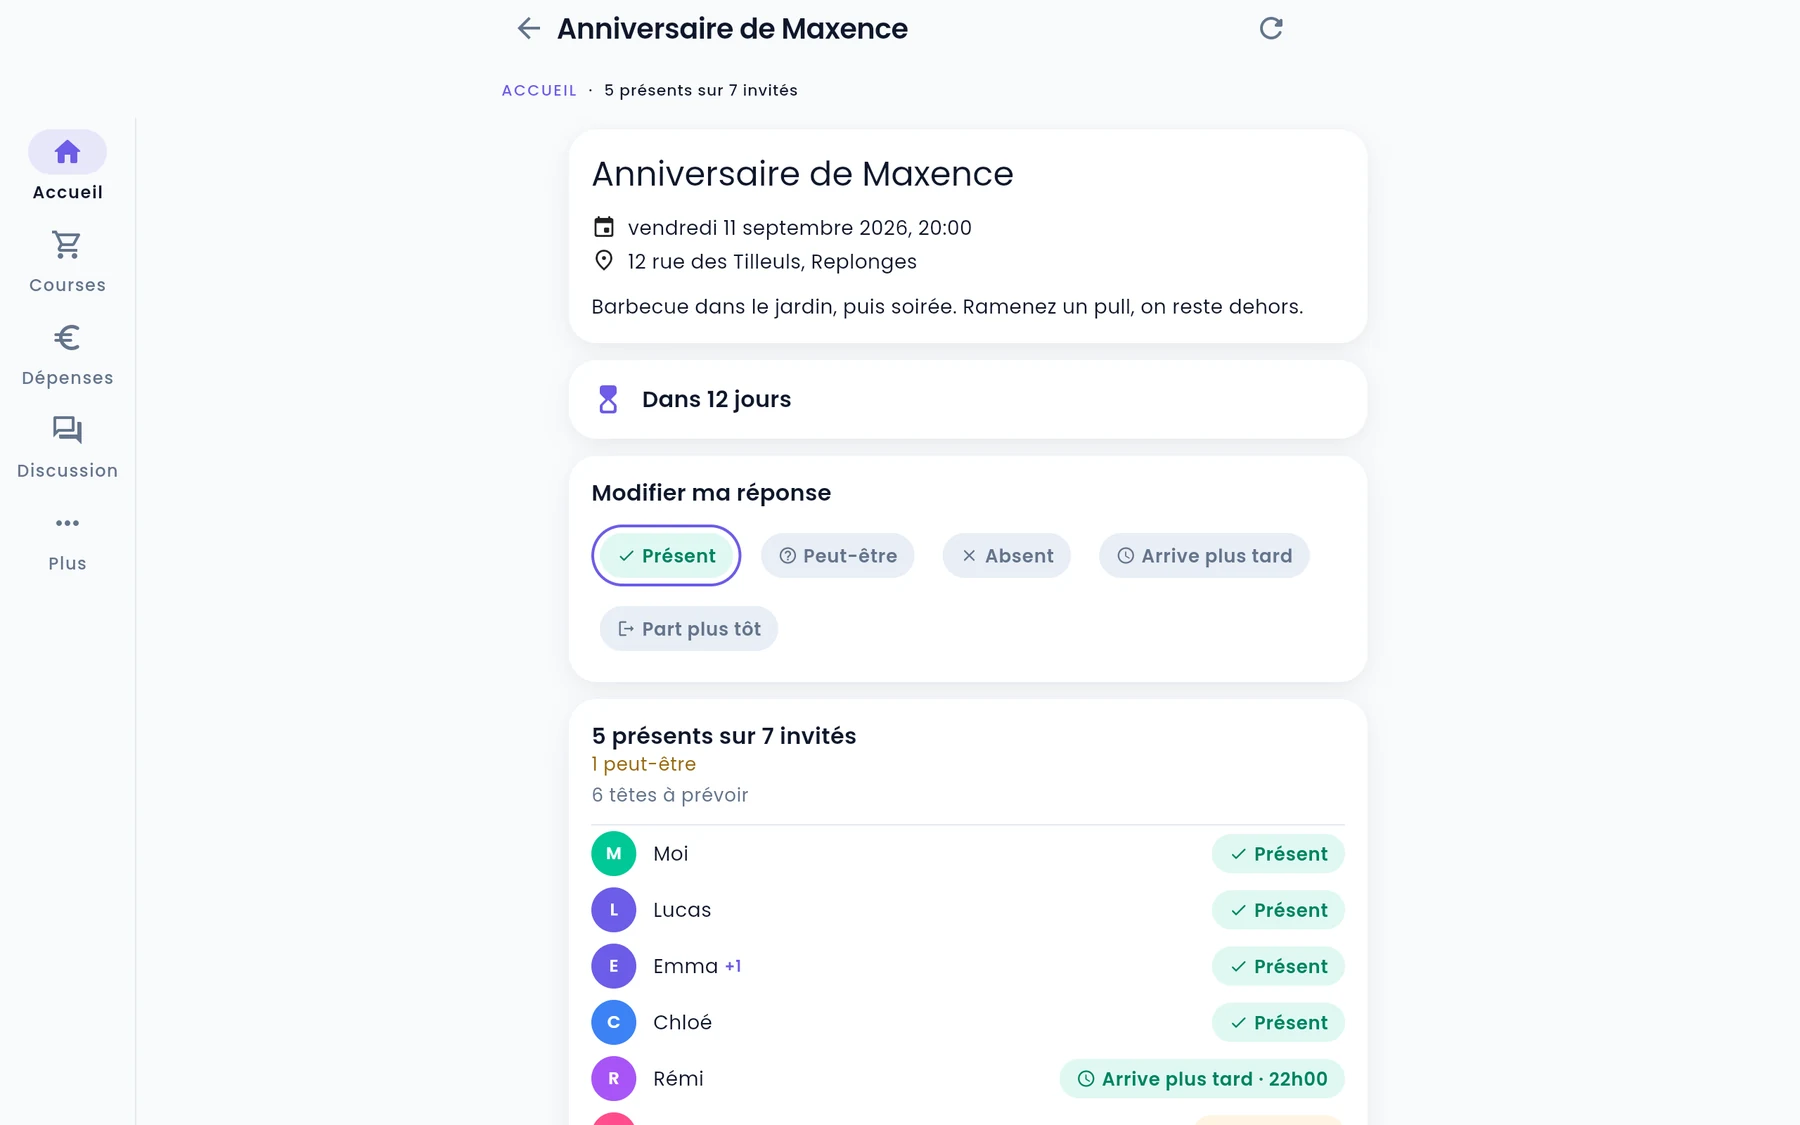Click the name Rémi in the guest list

click(x=678, y=1079)
